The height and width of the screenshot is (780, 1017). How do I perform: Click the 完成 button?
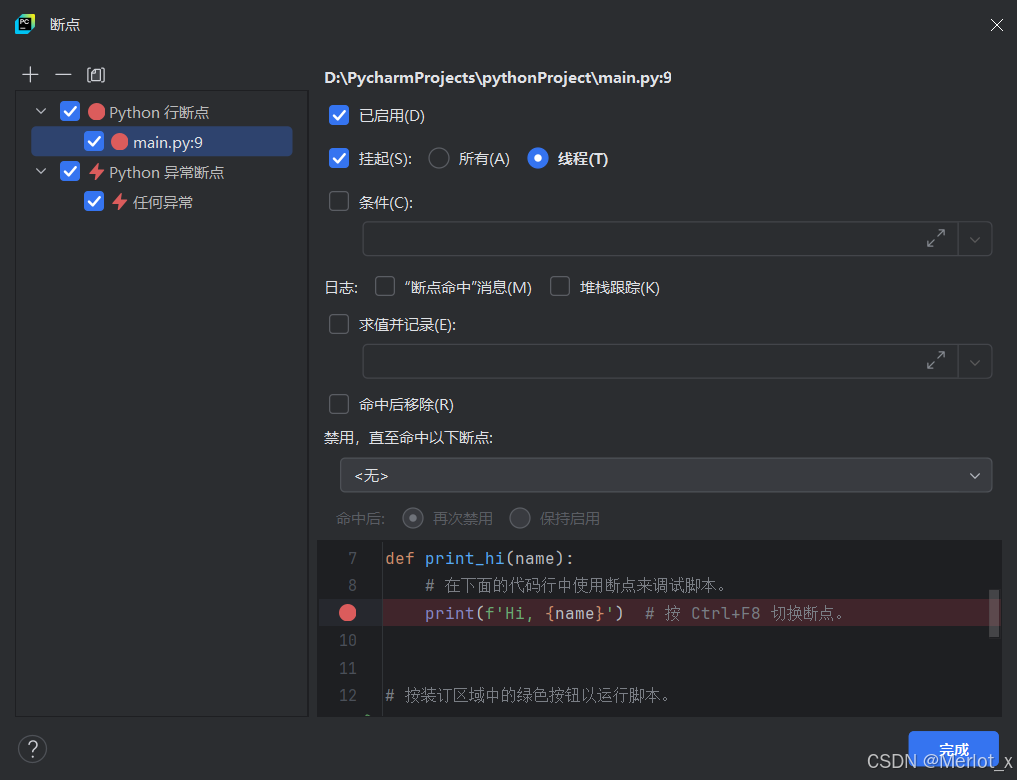tap(953, 749)
